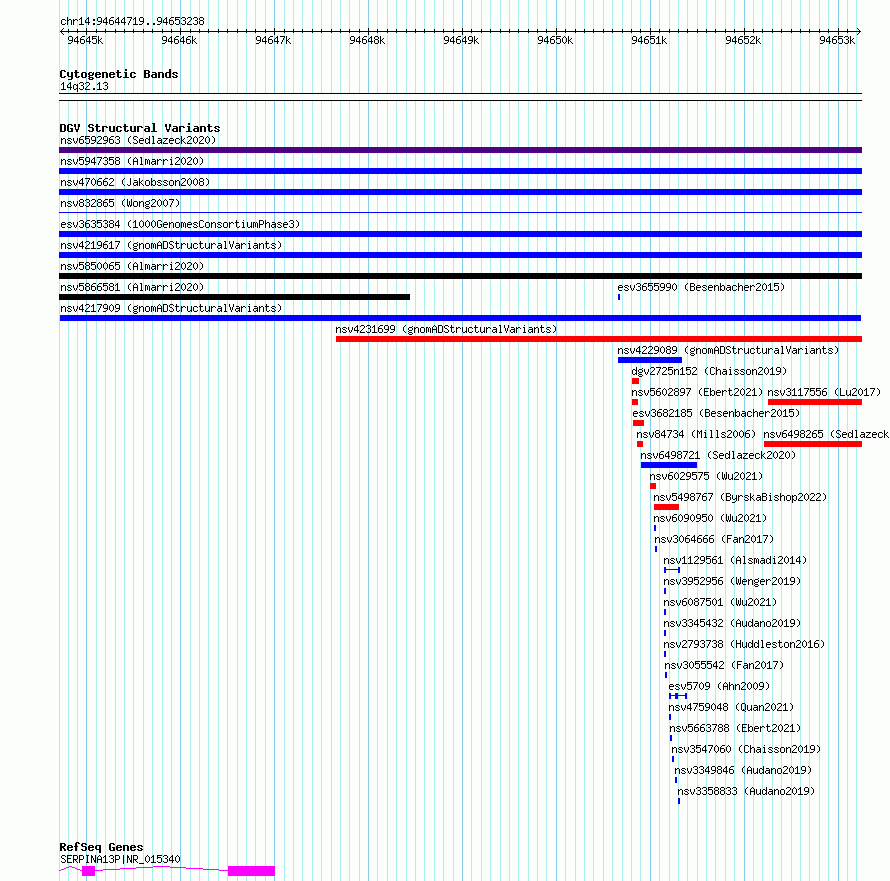
Task: Click the chr14:94644719..94653238 region text
Action: click(x=132, y=21)
